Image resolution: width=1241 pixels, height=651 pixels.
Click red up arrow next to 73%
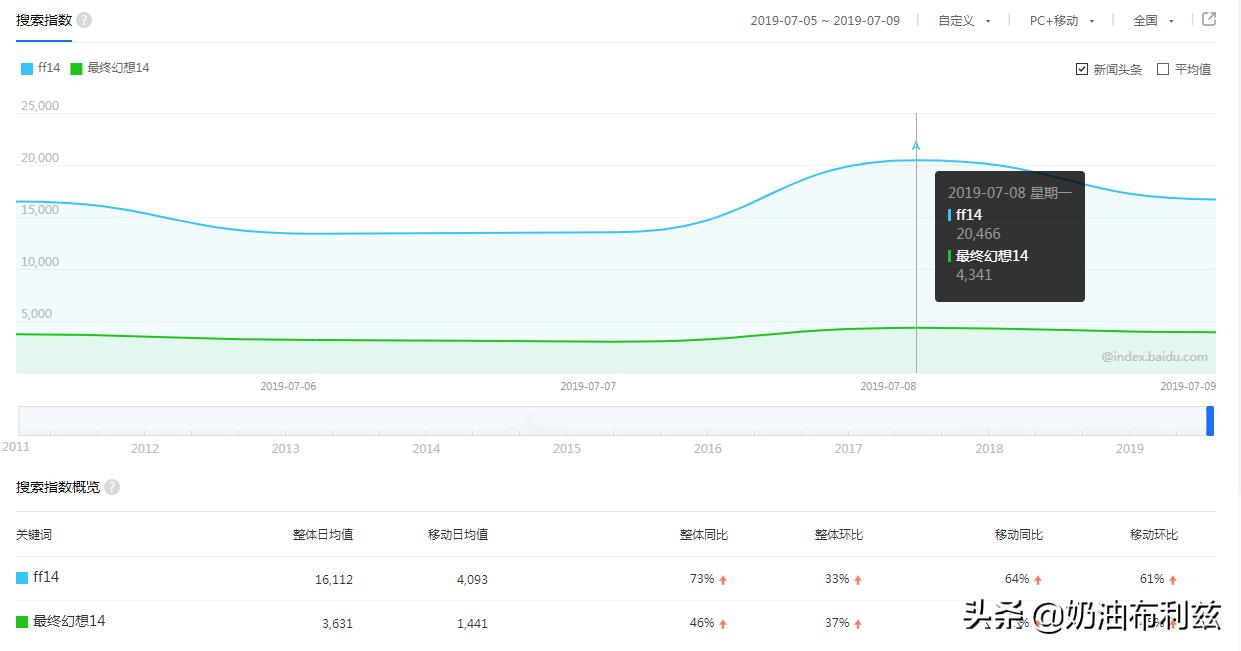click(723, 579)
